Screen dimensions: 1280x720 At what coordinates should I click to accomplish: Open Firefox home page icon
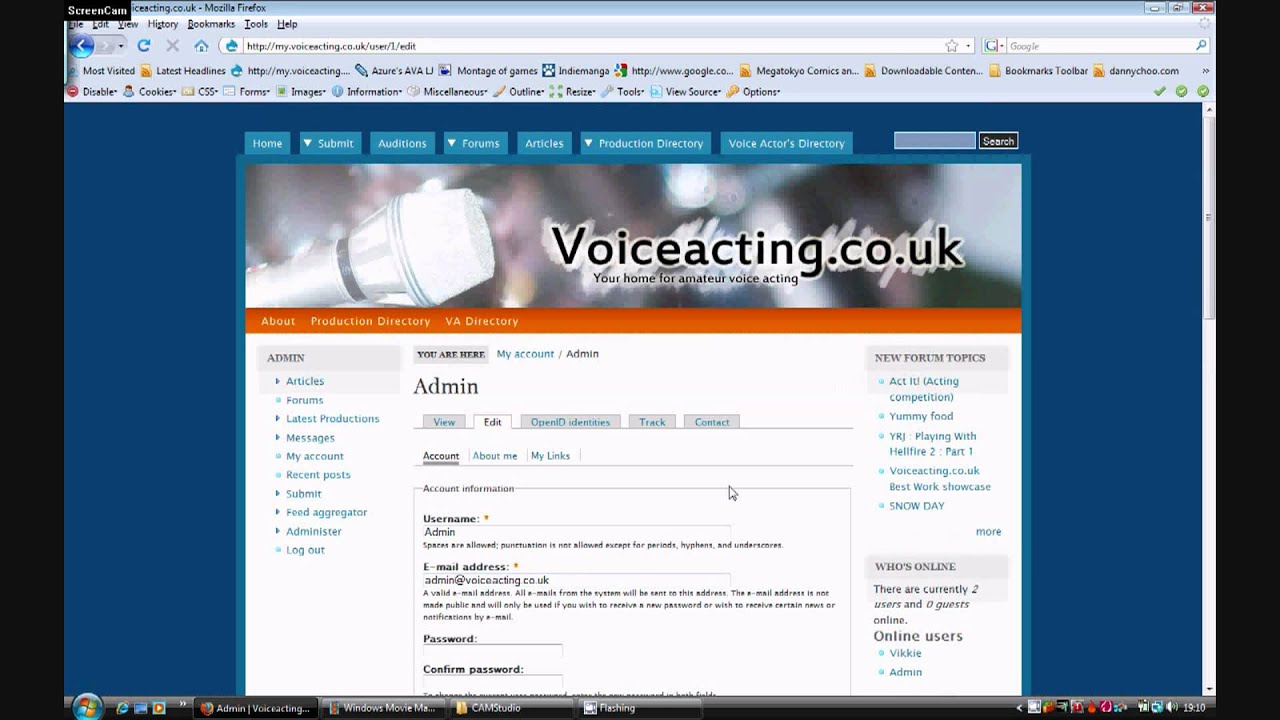coord(201,45)
